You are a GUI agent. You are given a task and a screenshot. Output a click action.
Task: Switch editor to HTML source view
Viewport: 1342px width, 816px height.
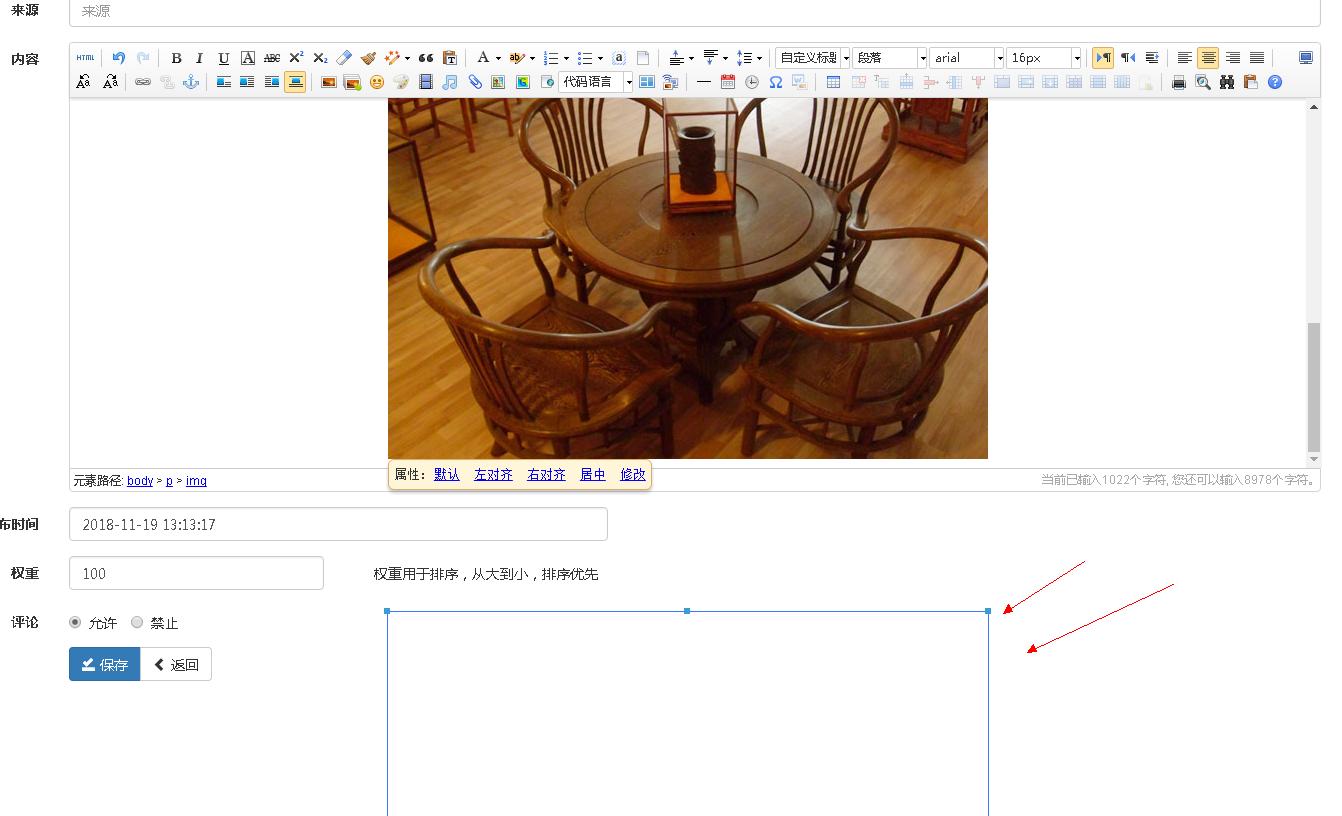(x=85, y=58)
